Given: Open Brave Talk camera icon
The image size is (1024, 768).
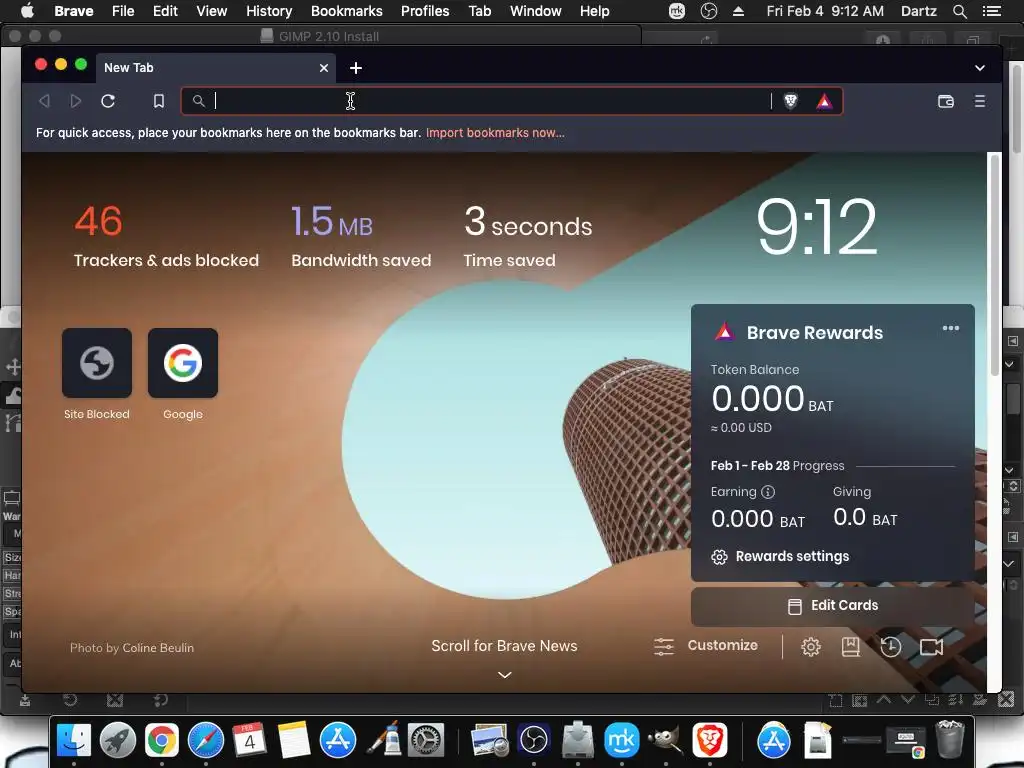Looking at the screenshot, I should coord(931,647).
